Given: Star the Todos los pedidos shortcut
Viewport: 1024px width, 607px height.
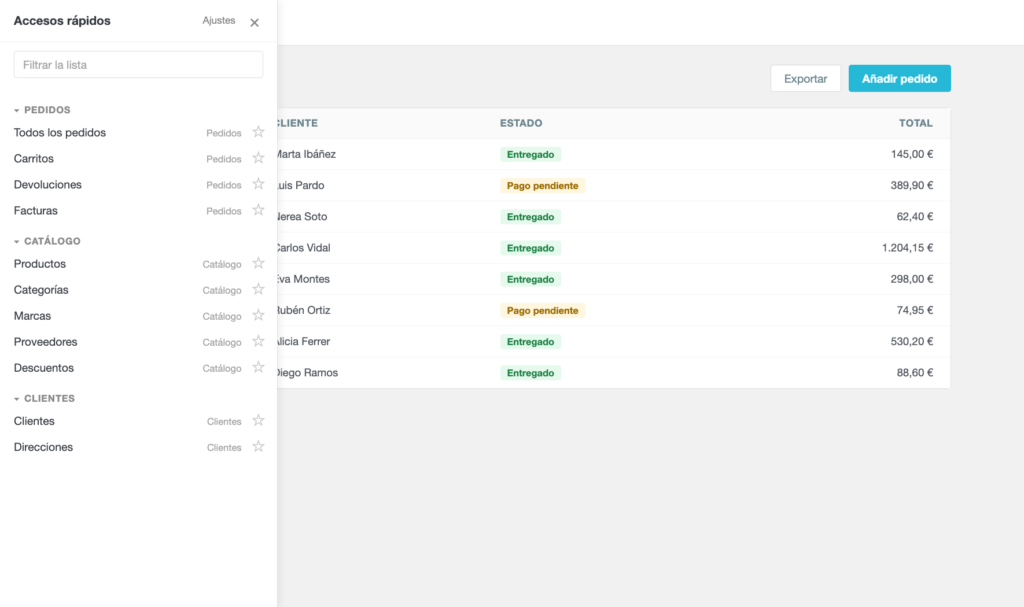Looking at the screenshot, I should pyautogui.click(x=258, y=132).
